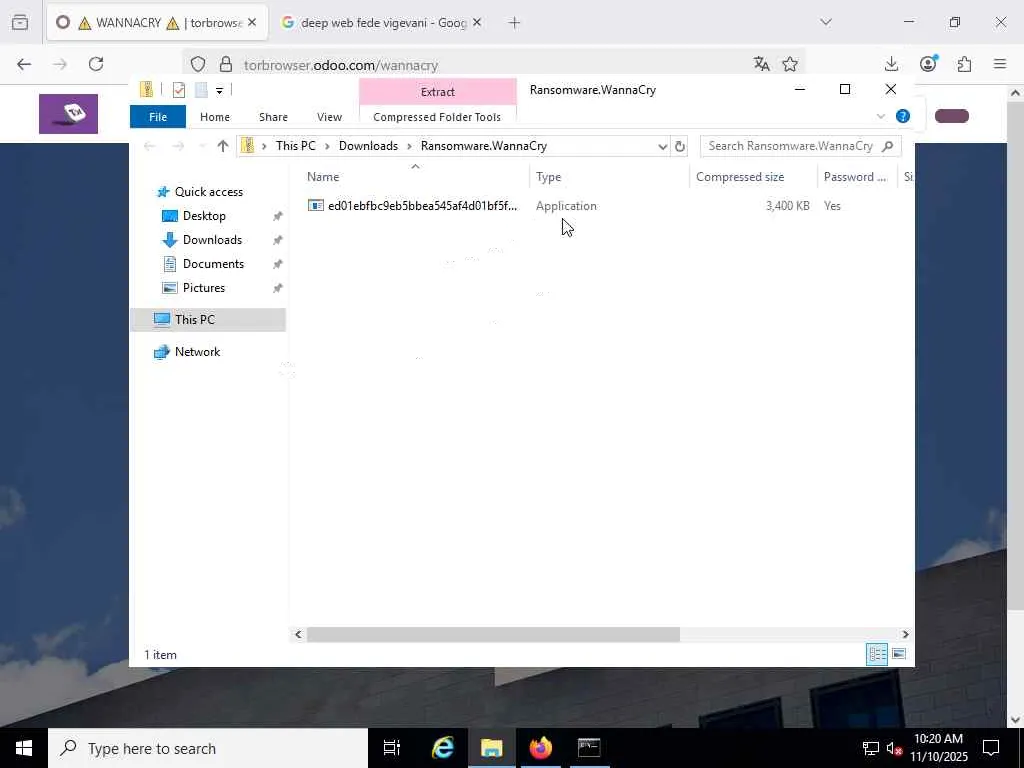Open the notification center icon
Viewport: 1024px width, 768px height.
point(991,748)
